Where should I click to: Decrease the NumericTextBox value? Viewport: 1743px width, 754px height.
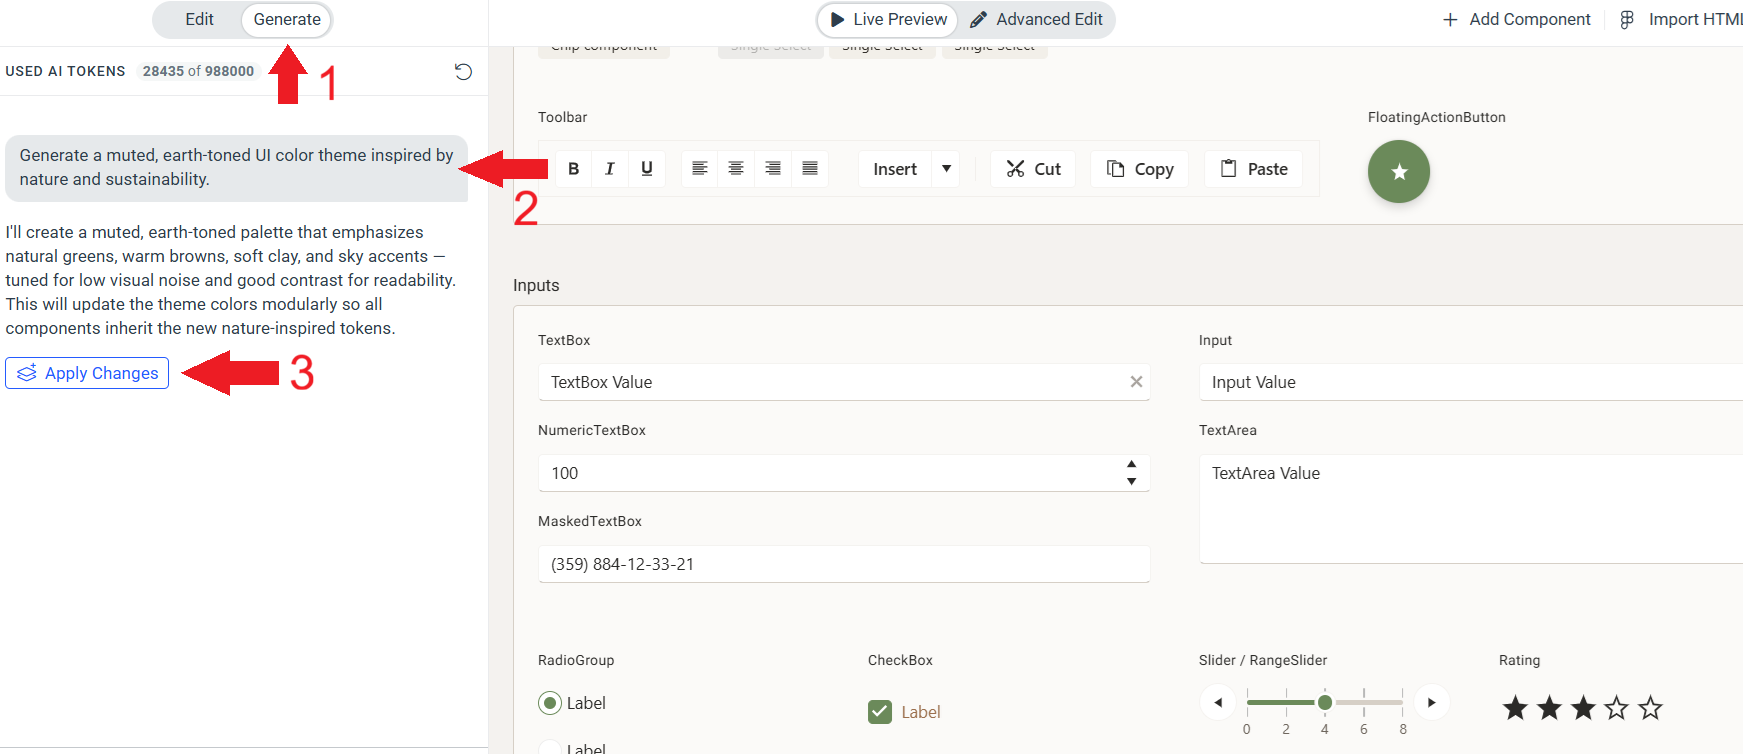[1131, 481]
